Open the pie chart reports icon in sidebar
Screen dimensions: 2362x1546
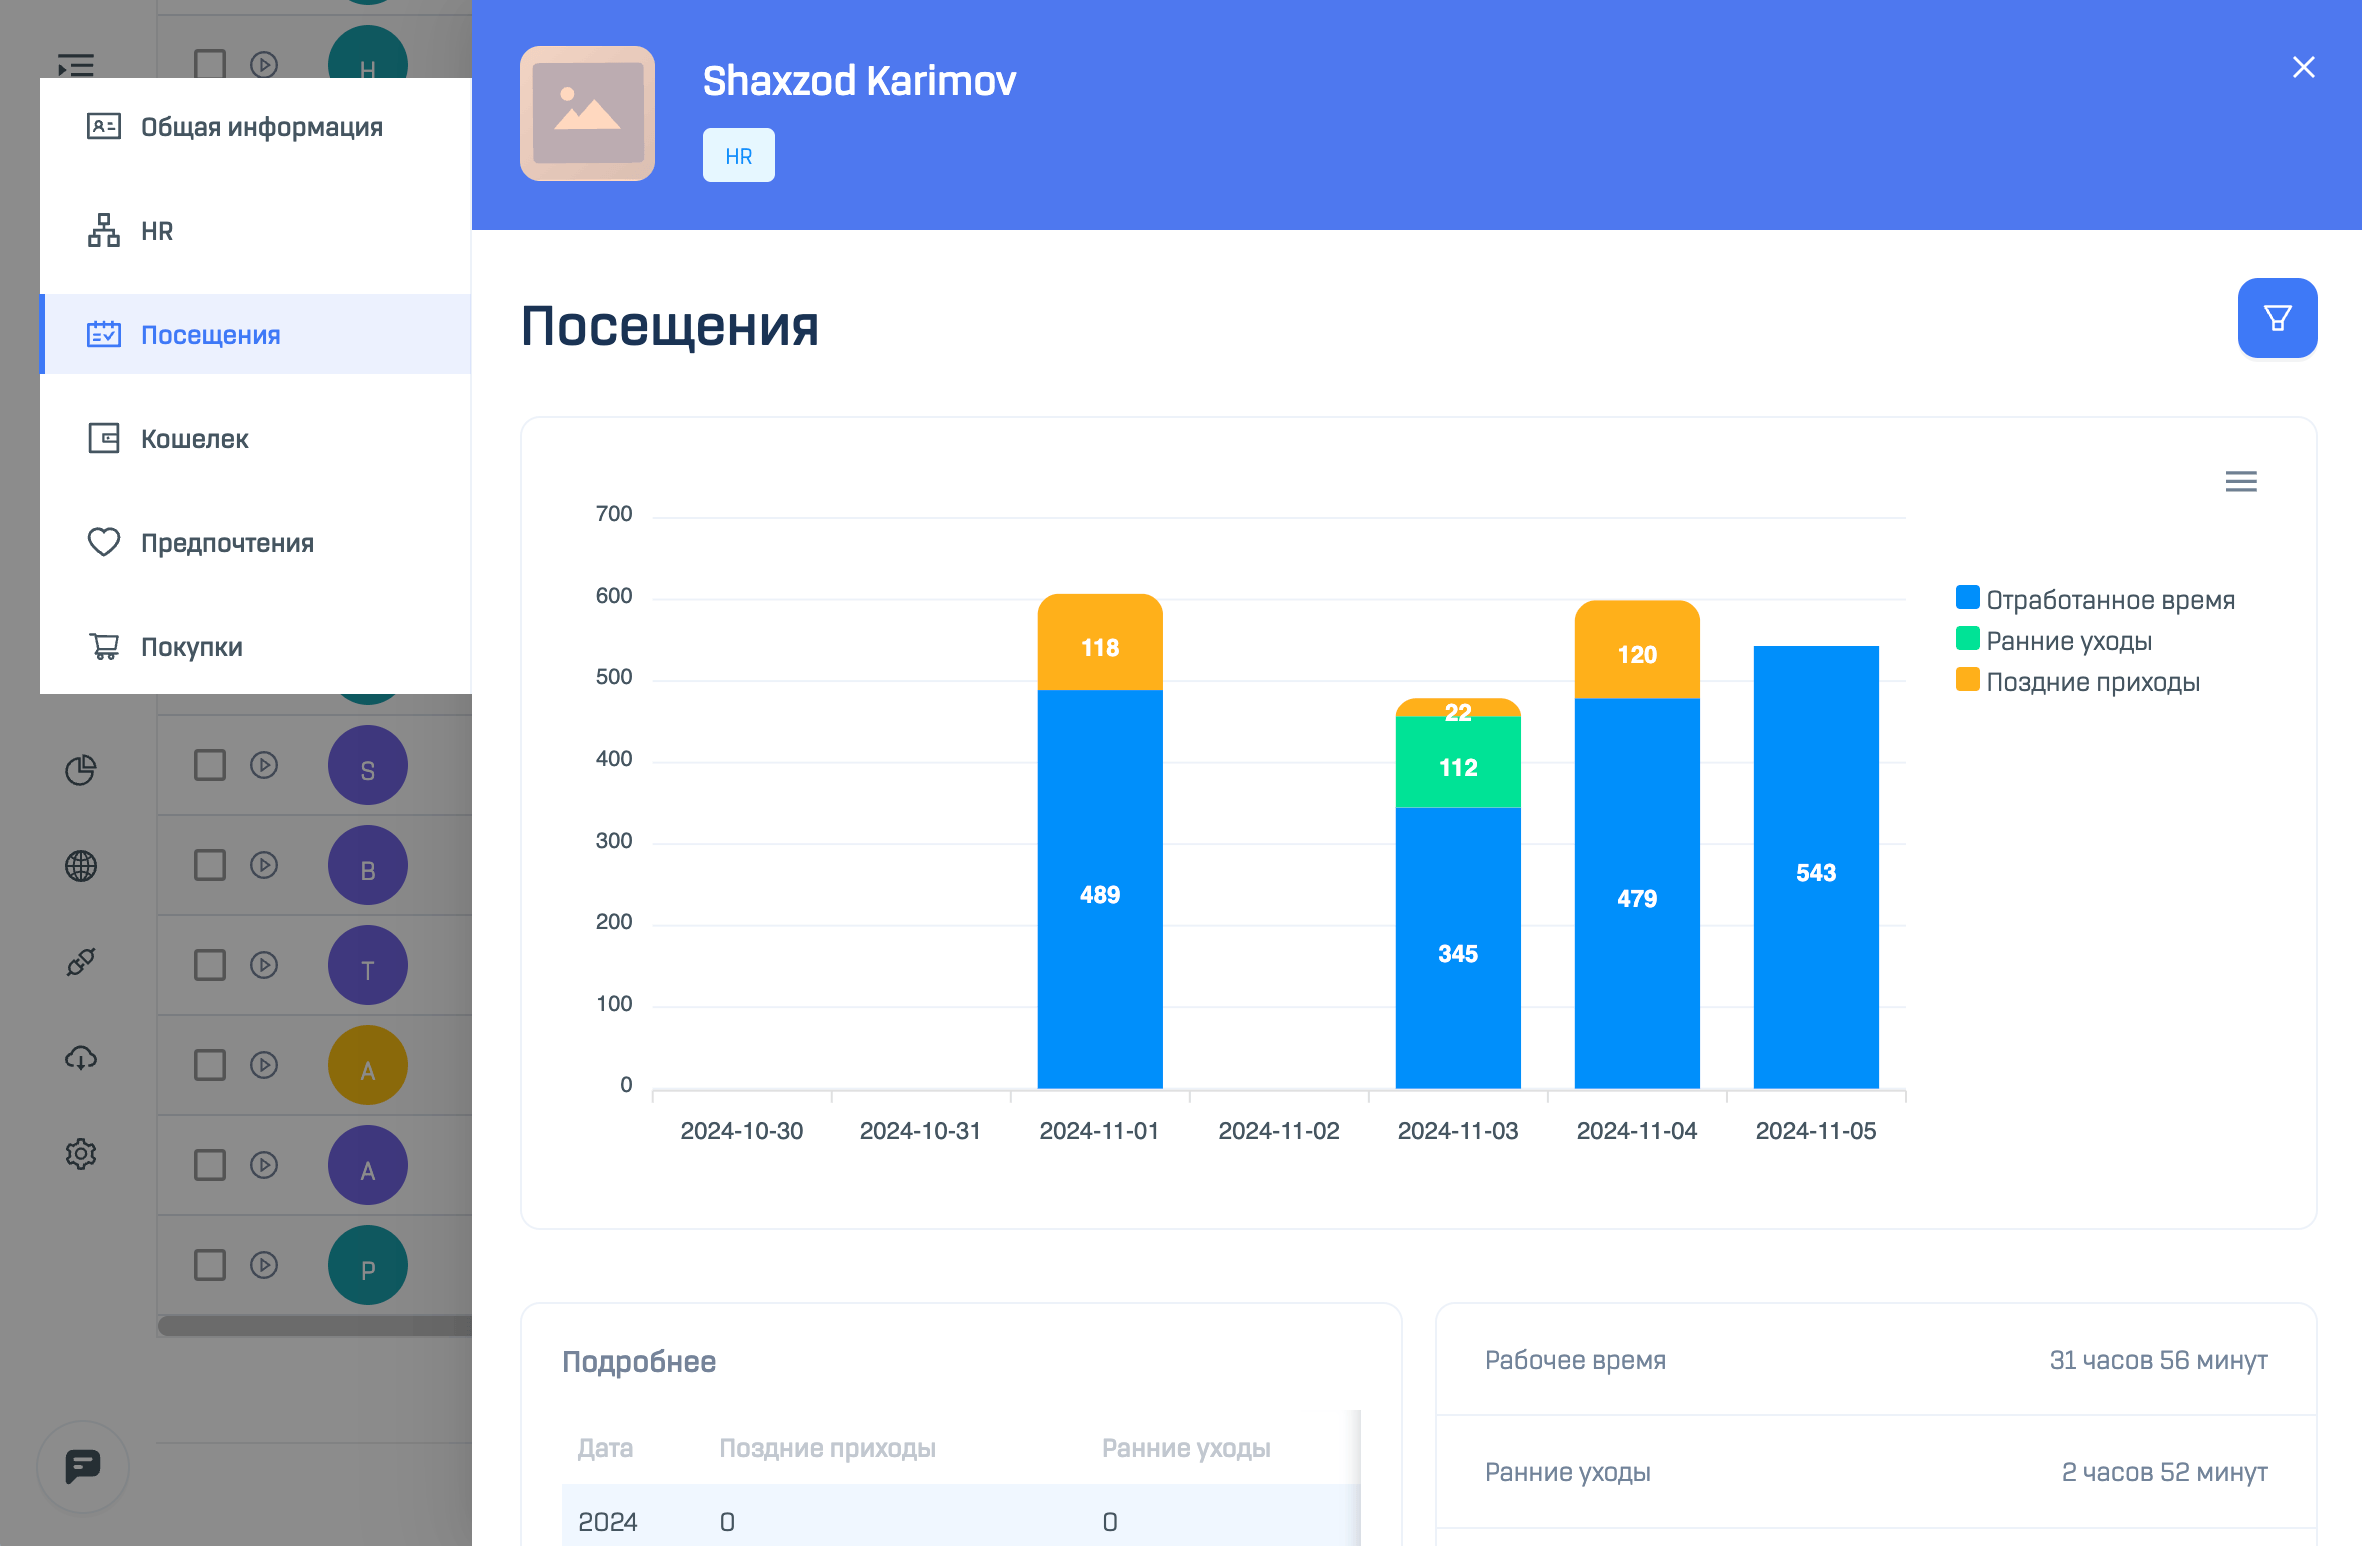(81, 770)
